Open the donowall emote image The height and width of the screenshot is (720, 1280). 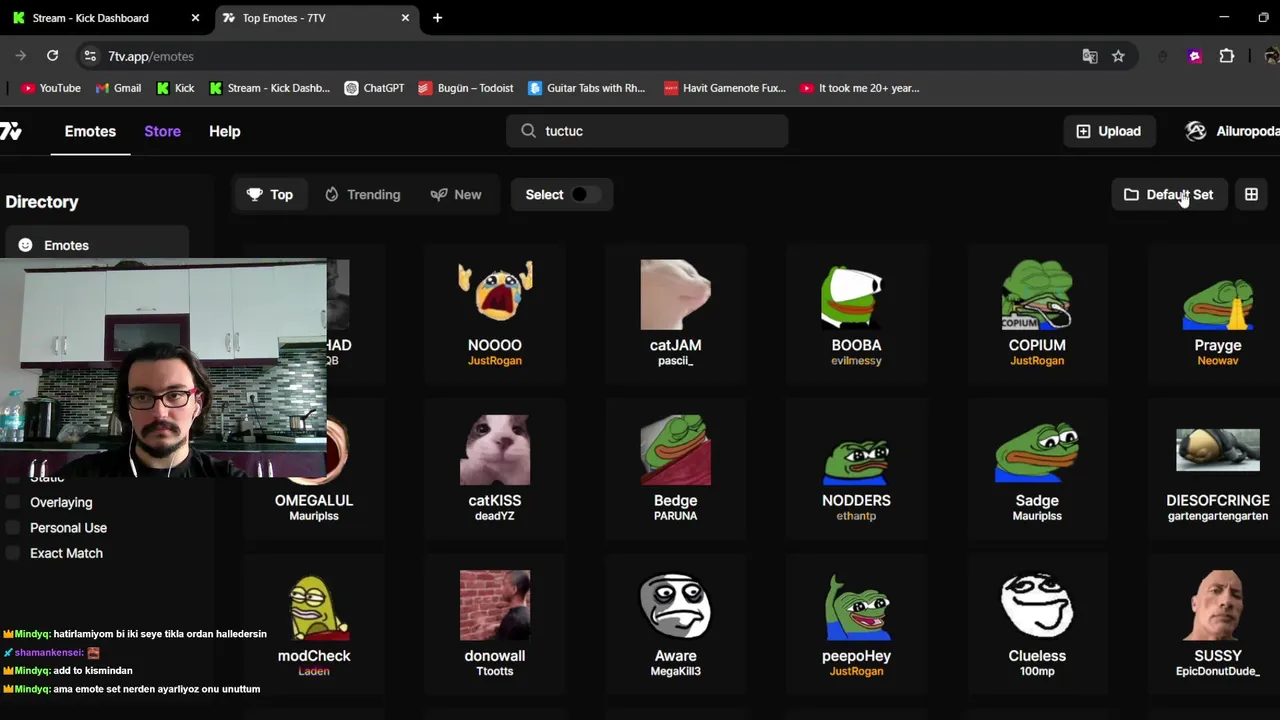pyautogui.click(x=495, y=605)
